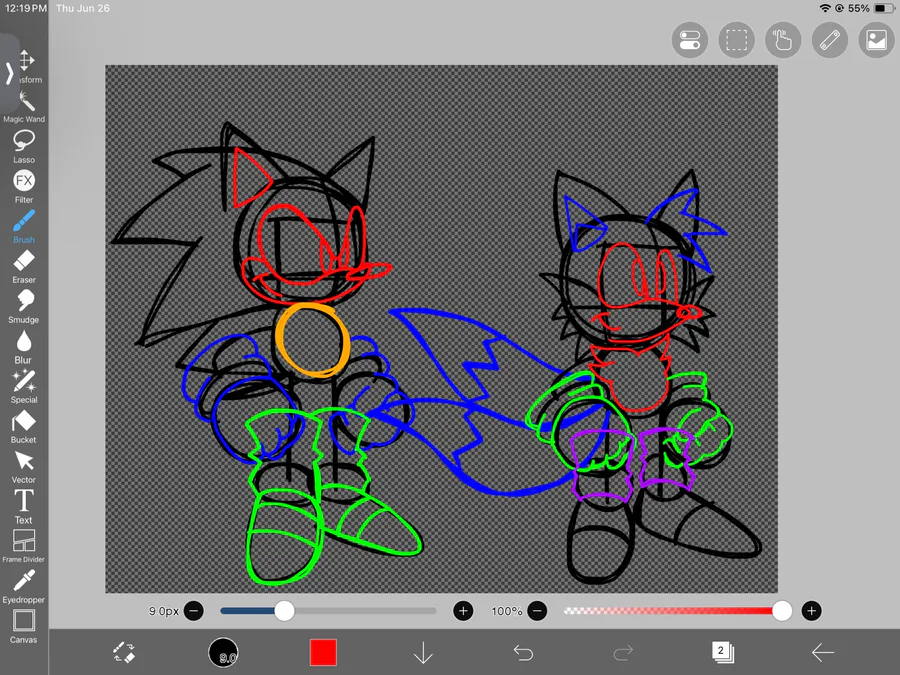
Task: Decrease opacity with the minus button
Action: click(x=537, y=611)
